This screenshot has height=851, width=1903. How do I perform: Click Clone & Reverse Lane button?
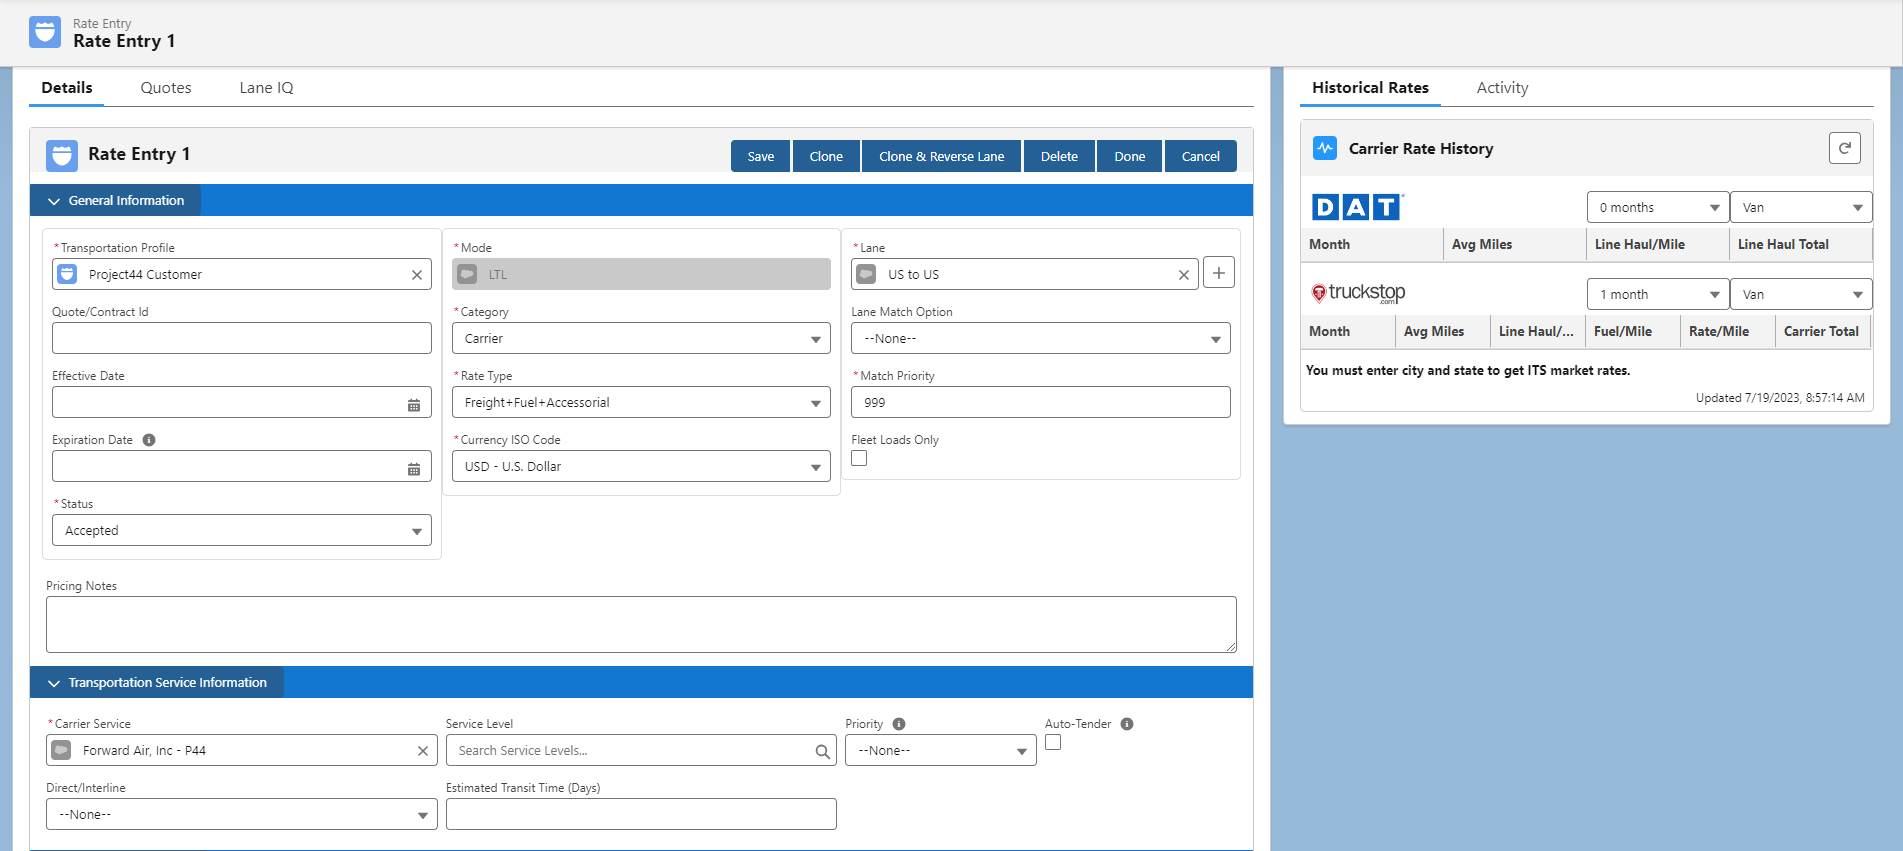point(942,156)
